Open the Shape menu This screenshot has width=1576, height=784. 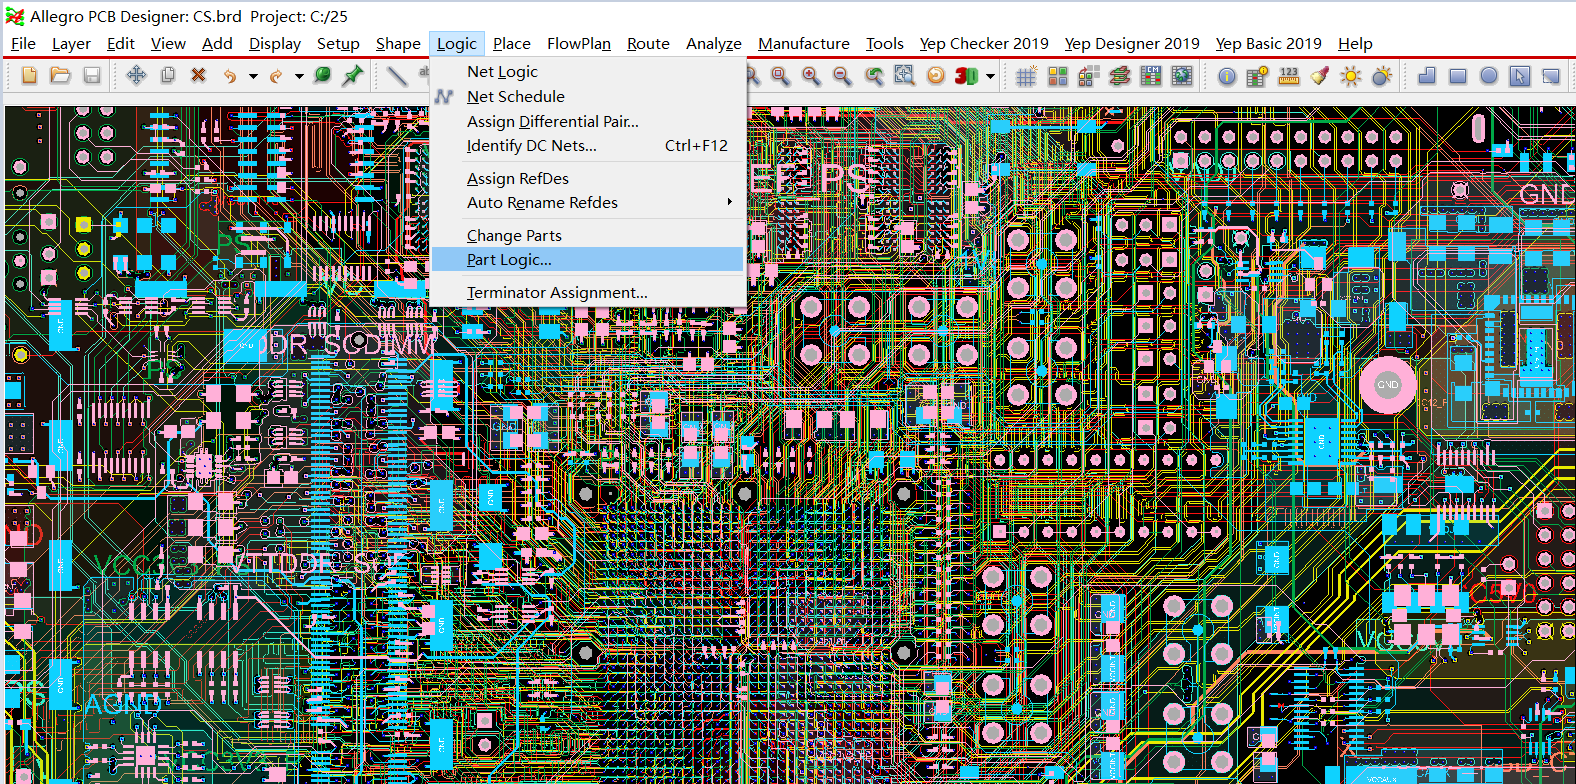(x=398, y=43)
